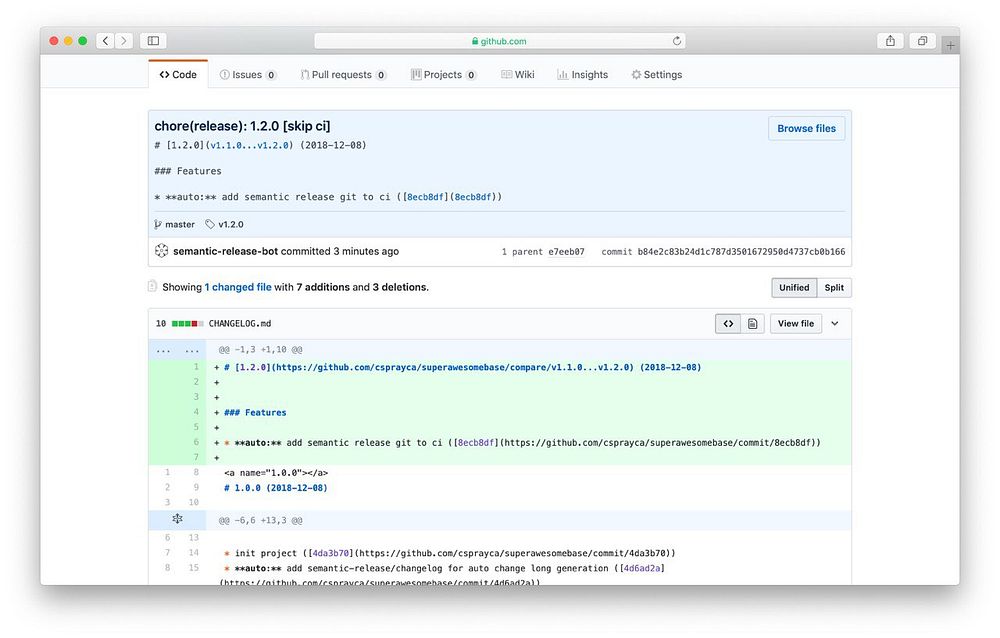
Task: Collapse the CHANGELOG.md diff with chevron
Action: 835,324
